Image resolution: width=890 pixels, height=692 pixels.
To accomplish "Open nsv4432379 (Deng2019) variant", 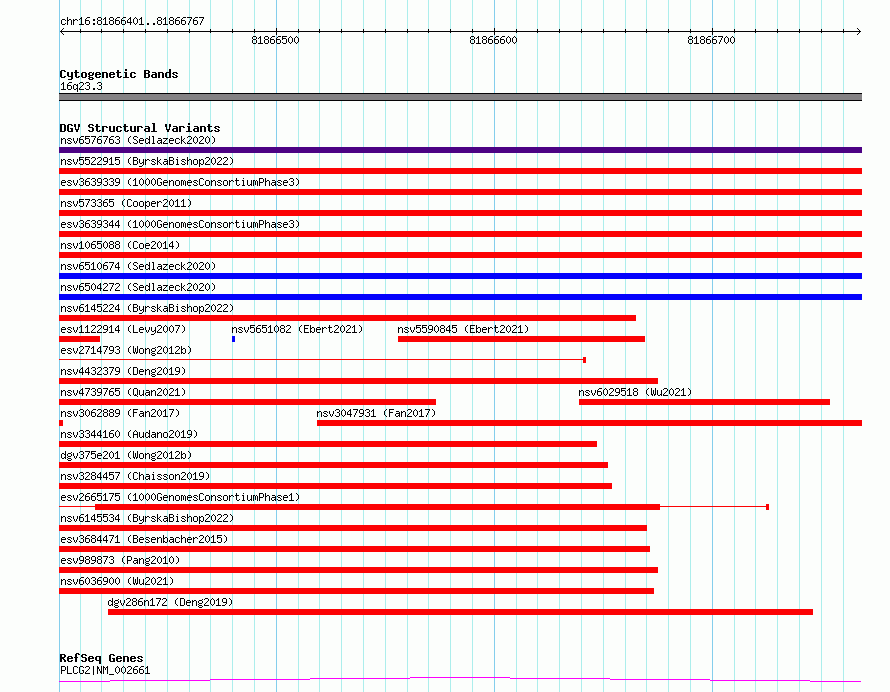I will [x=123, y=371].
